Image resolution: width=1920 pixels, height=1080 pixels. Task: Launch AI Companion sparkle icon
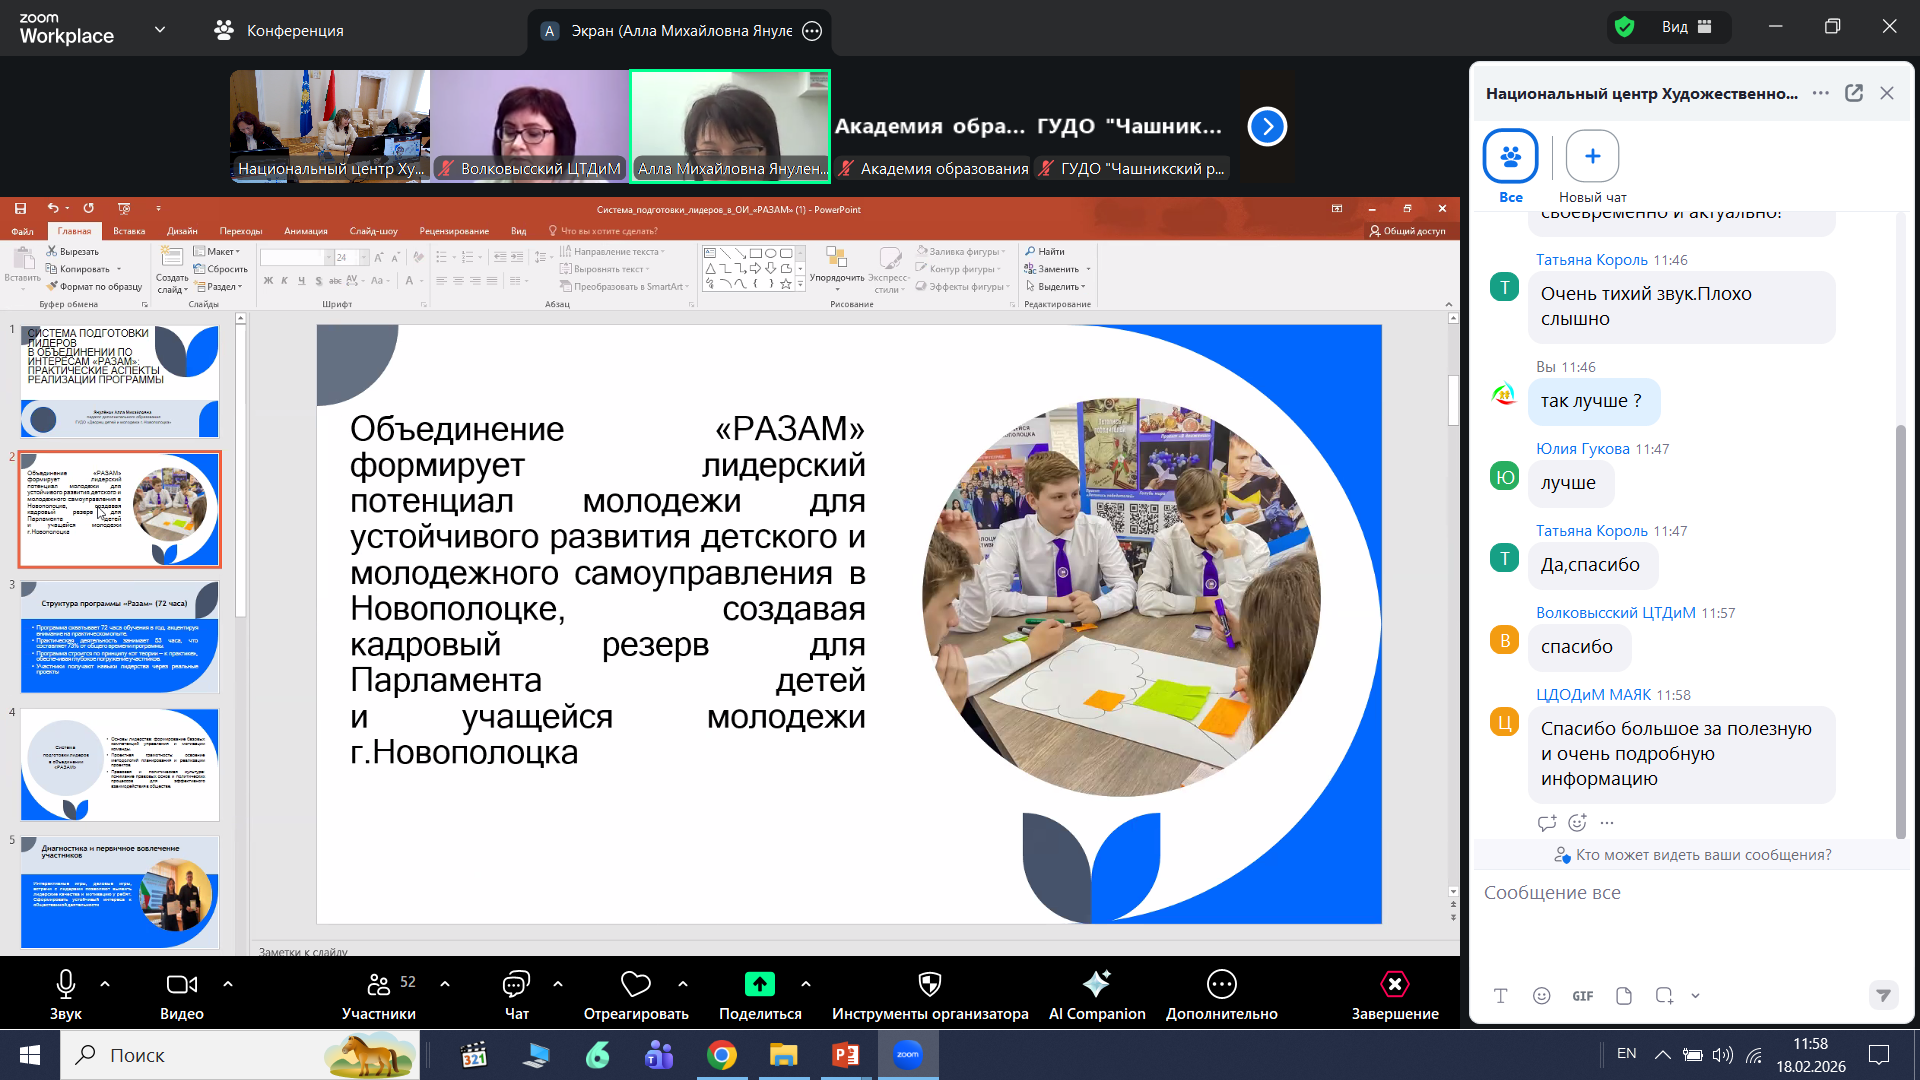(x=1097, y=984)
